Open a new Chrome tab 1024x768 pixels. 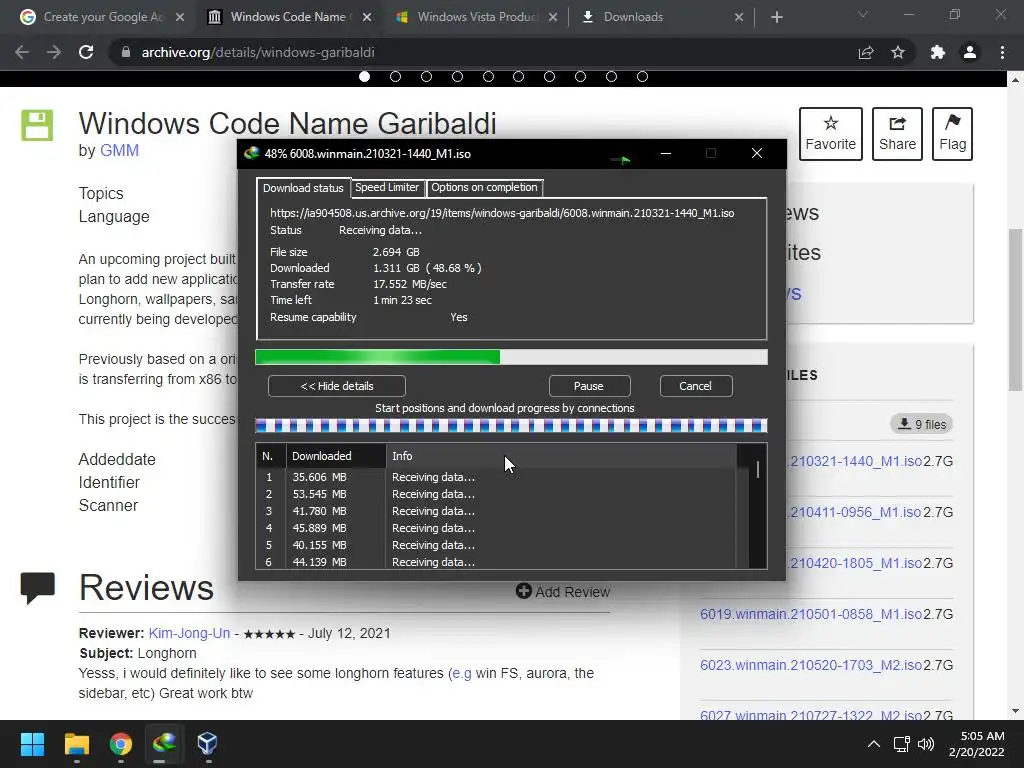(x=776, y=17)
